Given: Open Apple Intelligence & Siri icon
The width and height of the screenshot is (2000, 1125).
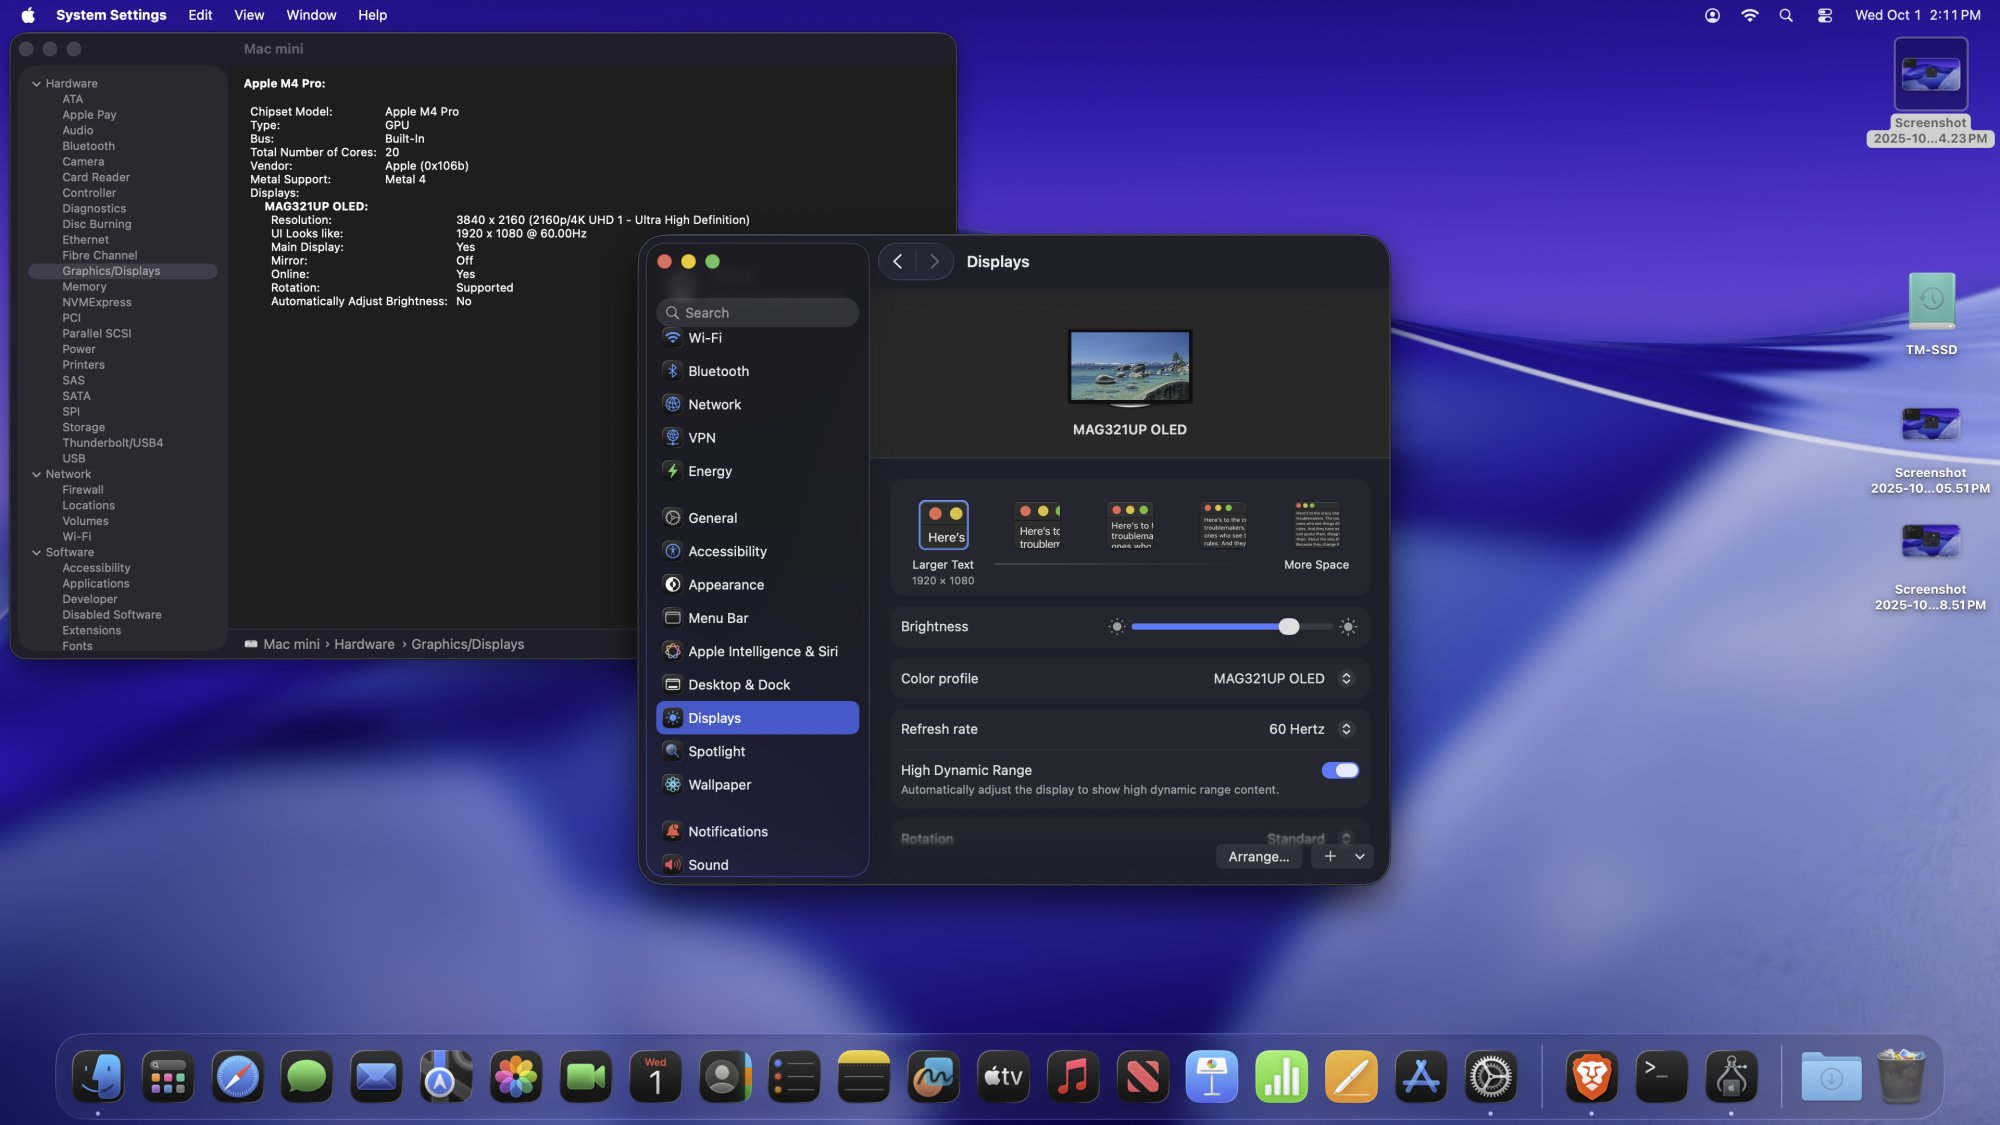Looking at the screenshot, I should pyautogui.click(x=673, y=651).
